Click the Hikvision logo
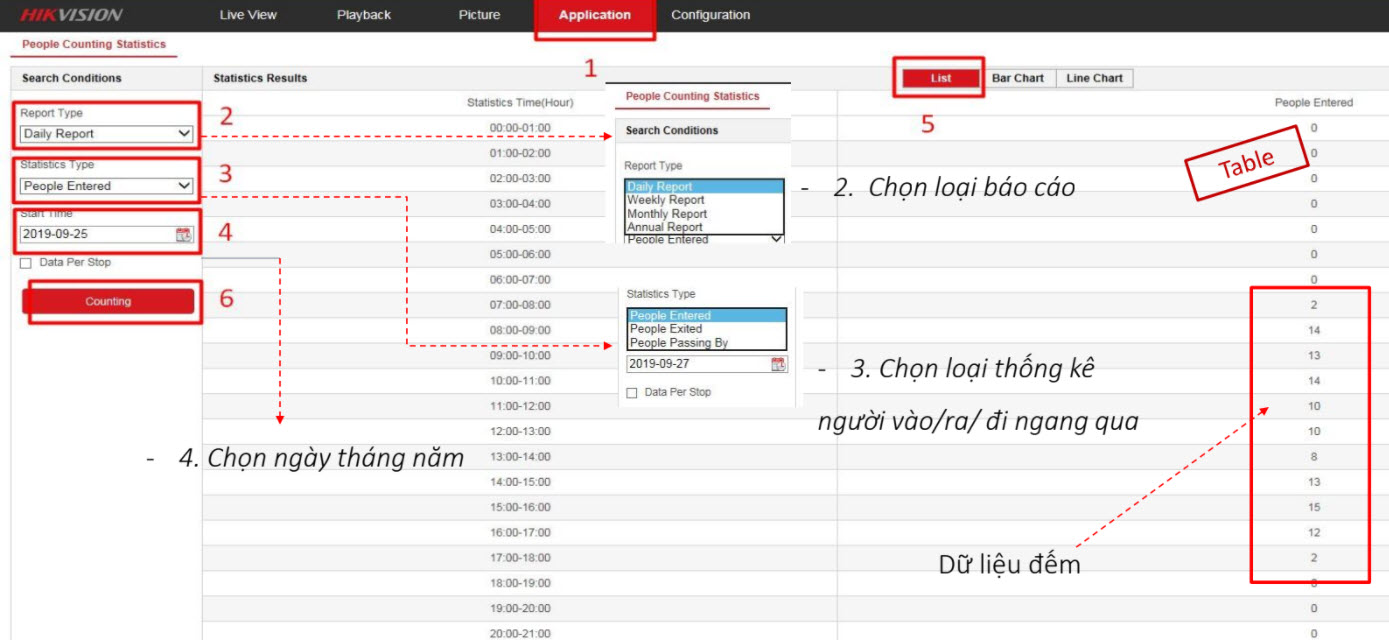 (71, 15)
